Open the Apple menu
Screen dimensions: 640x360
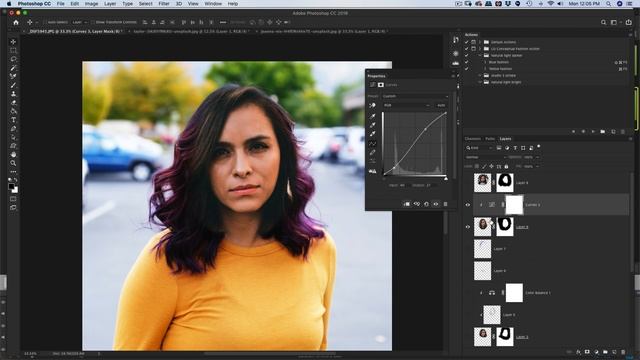(x=9, y=4)
